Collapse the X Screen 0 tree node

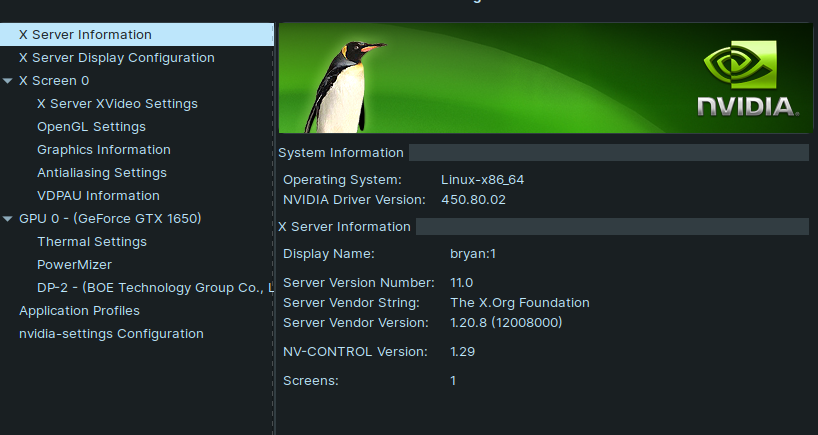[8, 81]
